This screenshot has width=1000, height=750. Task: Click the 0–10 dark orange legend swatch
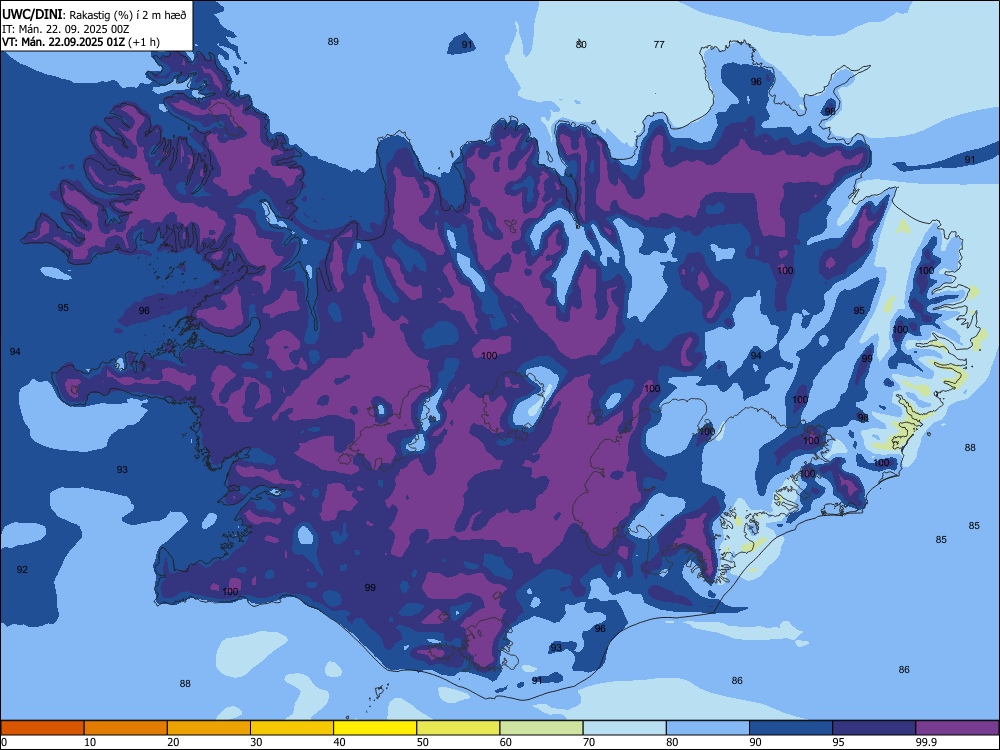tap(42, 728)
